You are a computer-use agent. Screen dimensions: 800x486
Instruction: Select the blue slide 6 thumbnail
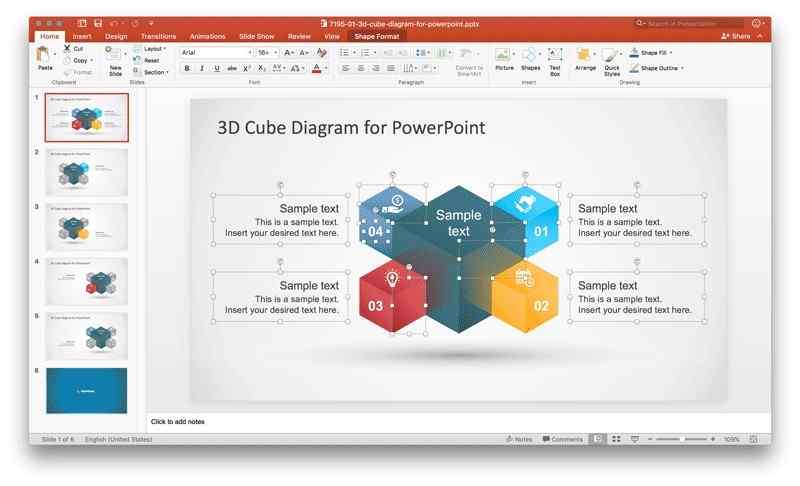point(87,391)
